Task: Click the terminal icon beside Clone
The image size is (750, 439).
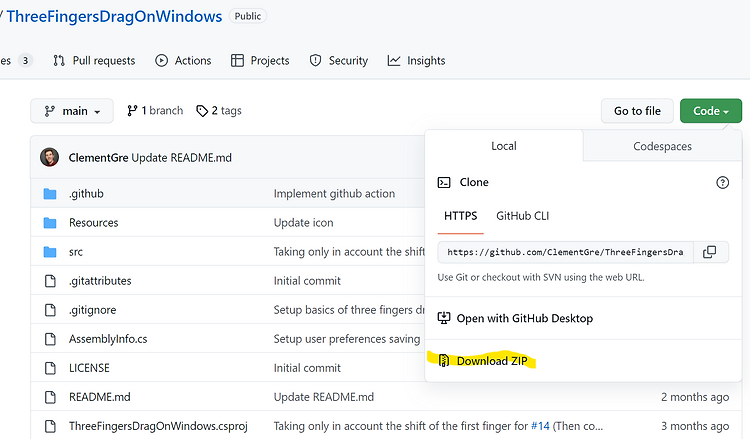Action: click(444, 182)
